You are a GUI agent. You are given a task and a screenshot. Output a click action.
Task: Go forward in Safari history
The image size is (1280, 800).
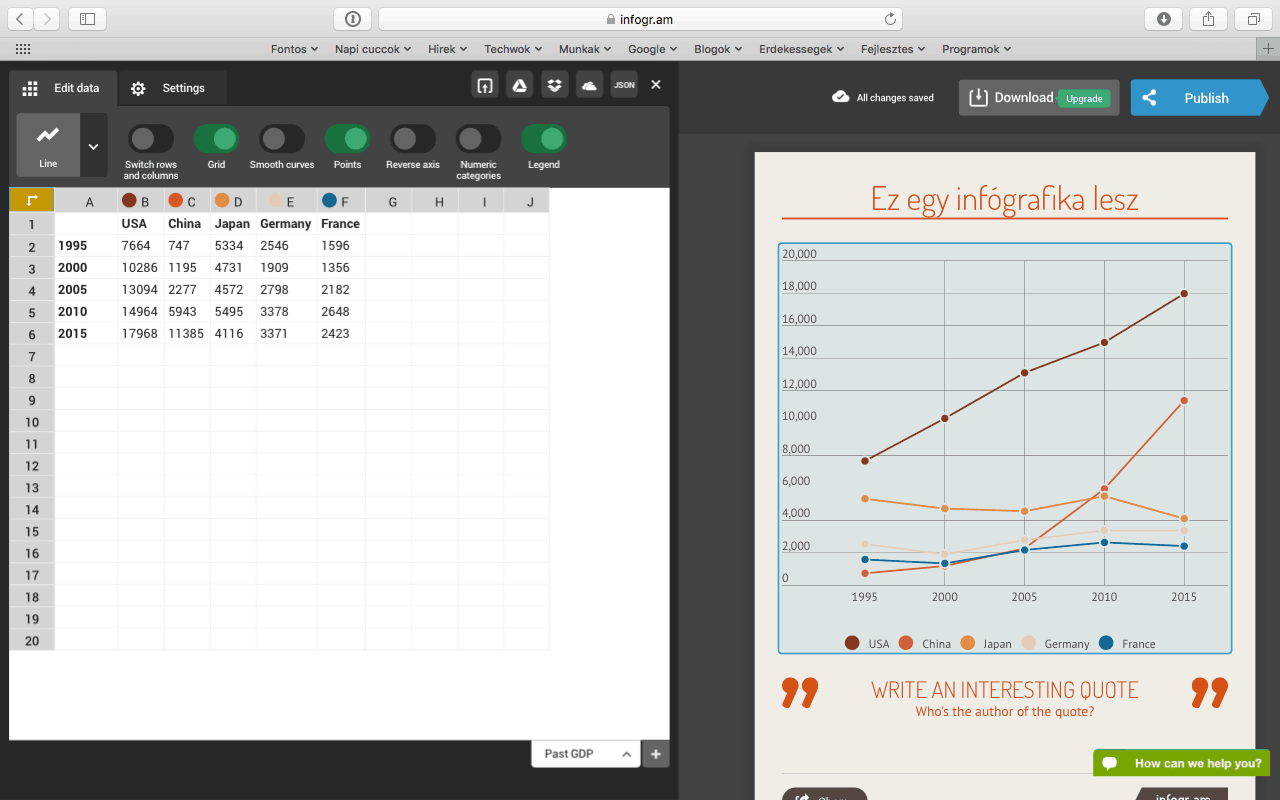(47, 19)
